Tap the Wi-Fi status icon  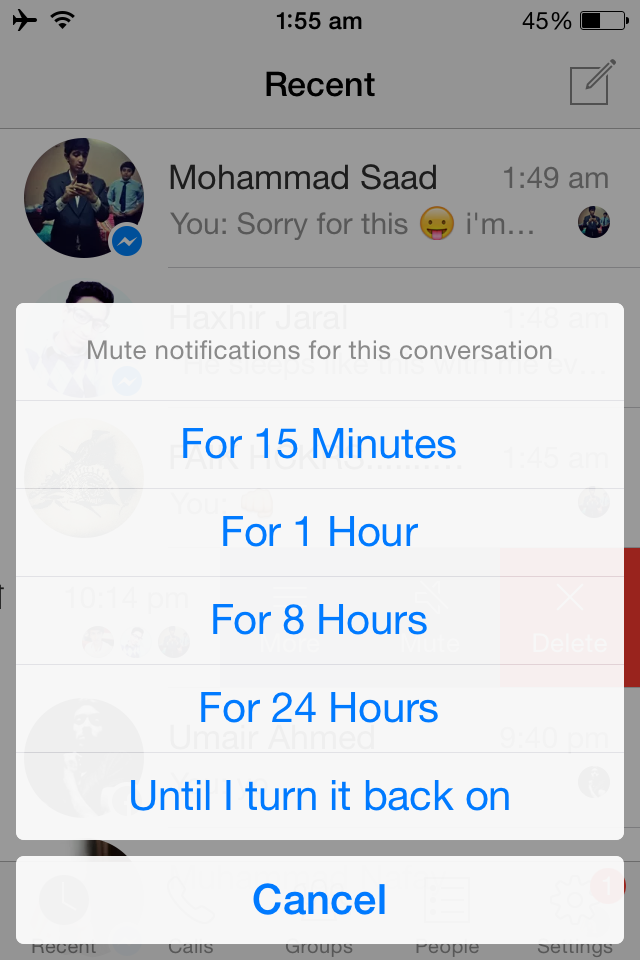pyautogui.click(x=62, y=20)
